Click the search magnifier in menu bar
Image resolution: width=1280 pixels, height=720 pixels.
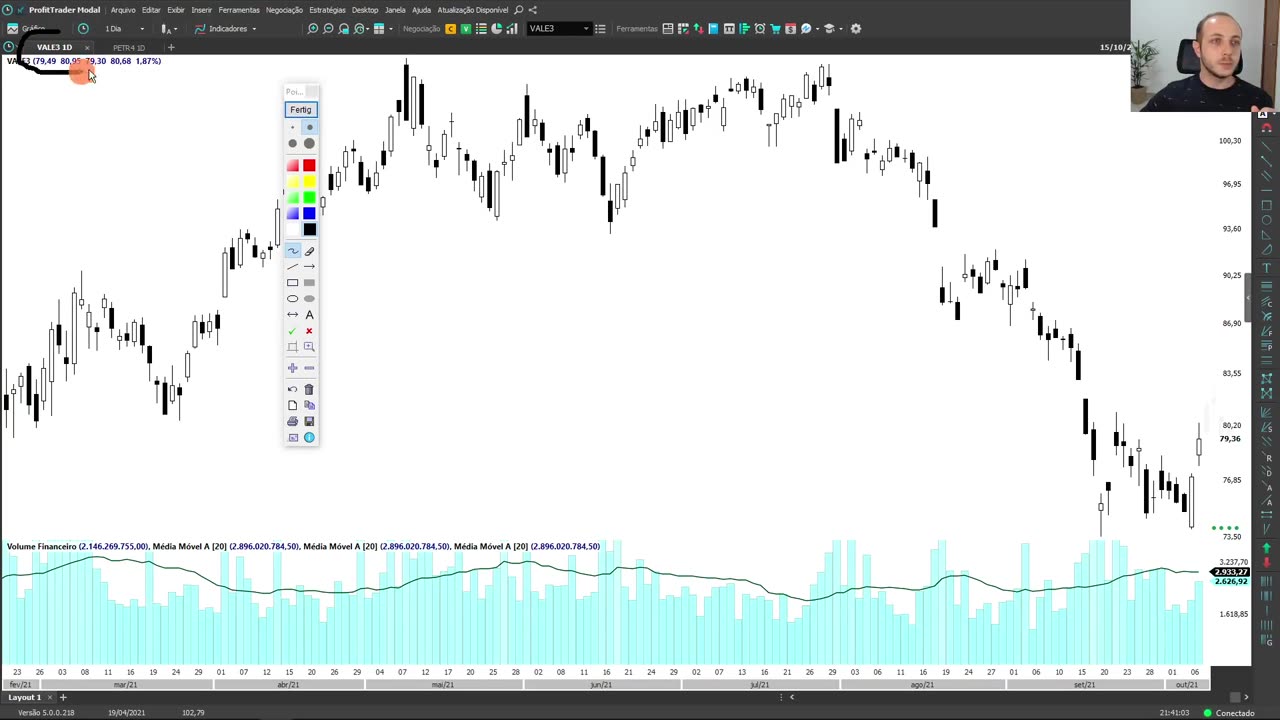(518, 10)
